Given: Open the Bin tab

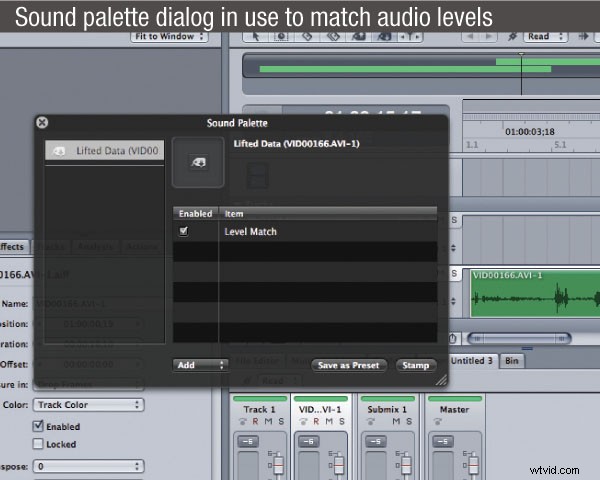Looking at the screenshot, I should point(512,361).
